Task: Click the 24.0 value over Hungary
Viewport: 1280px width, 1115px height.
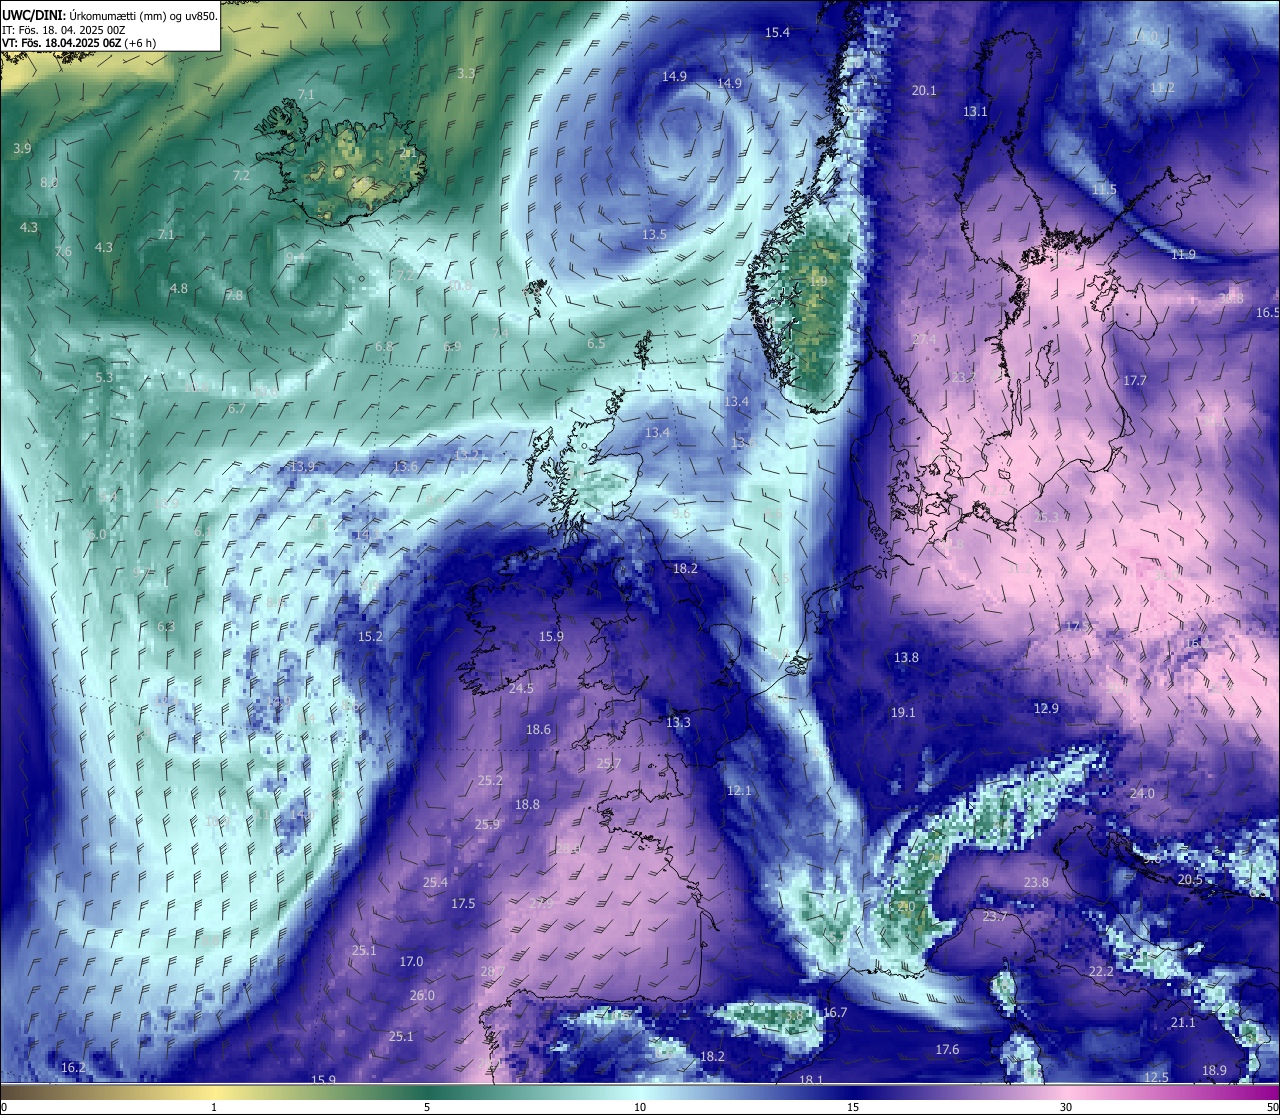Action: pos(1142,794)
